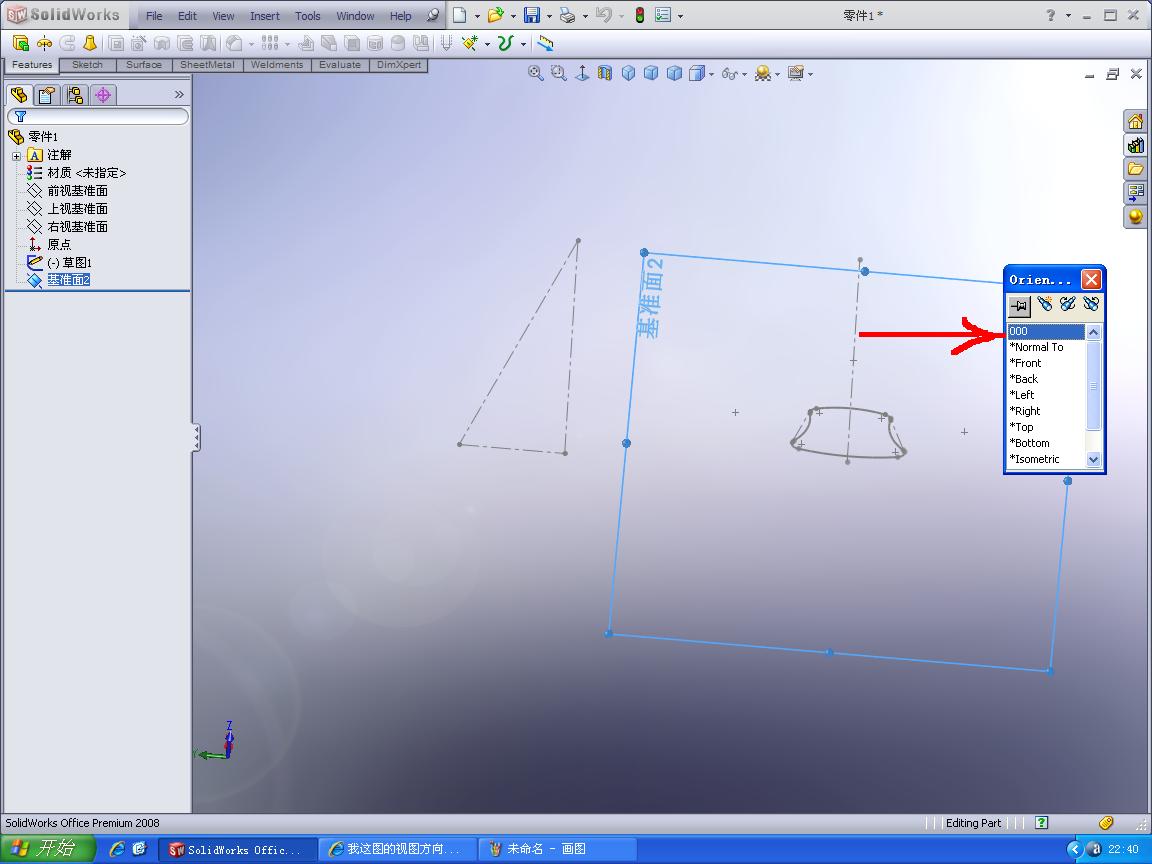Open Appearances ball icon in task pane

pos(1135,216)
